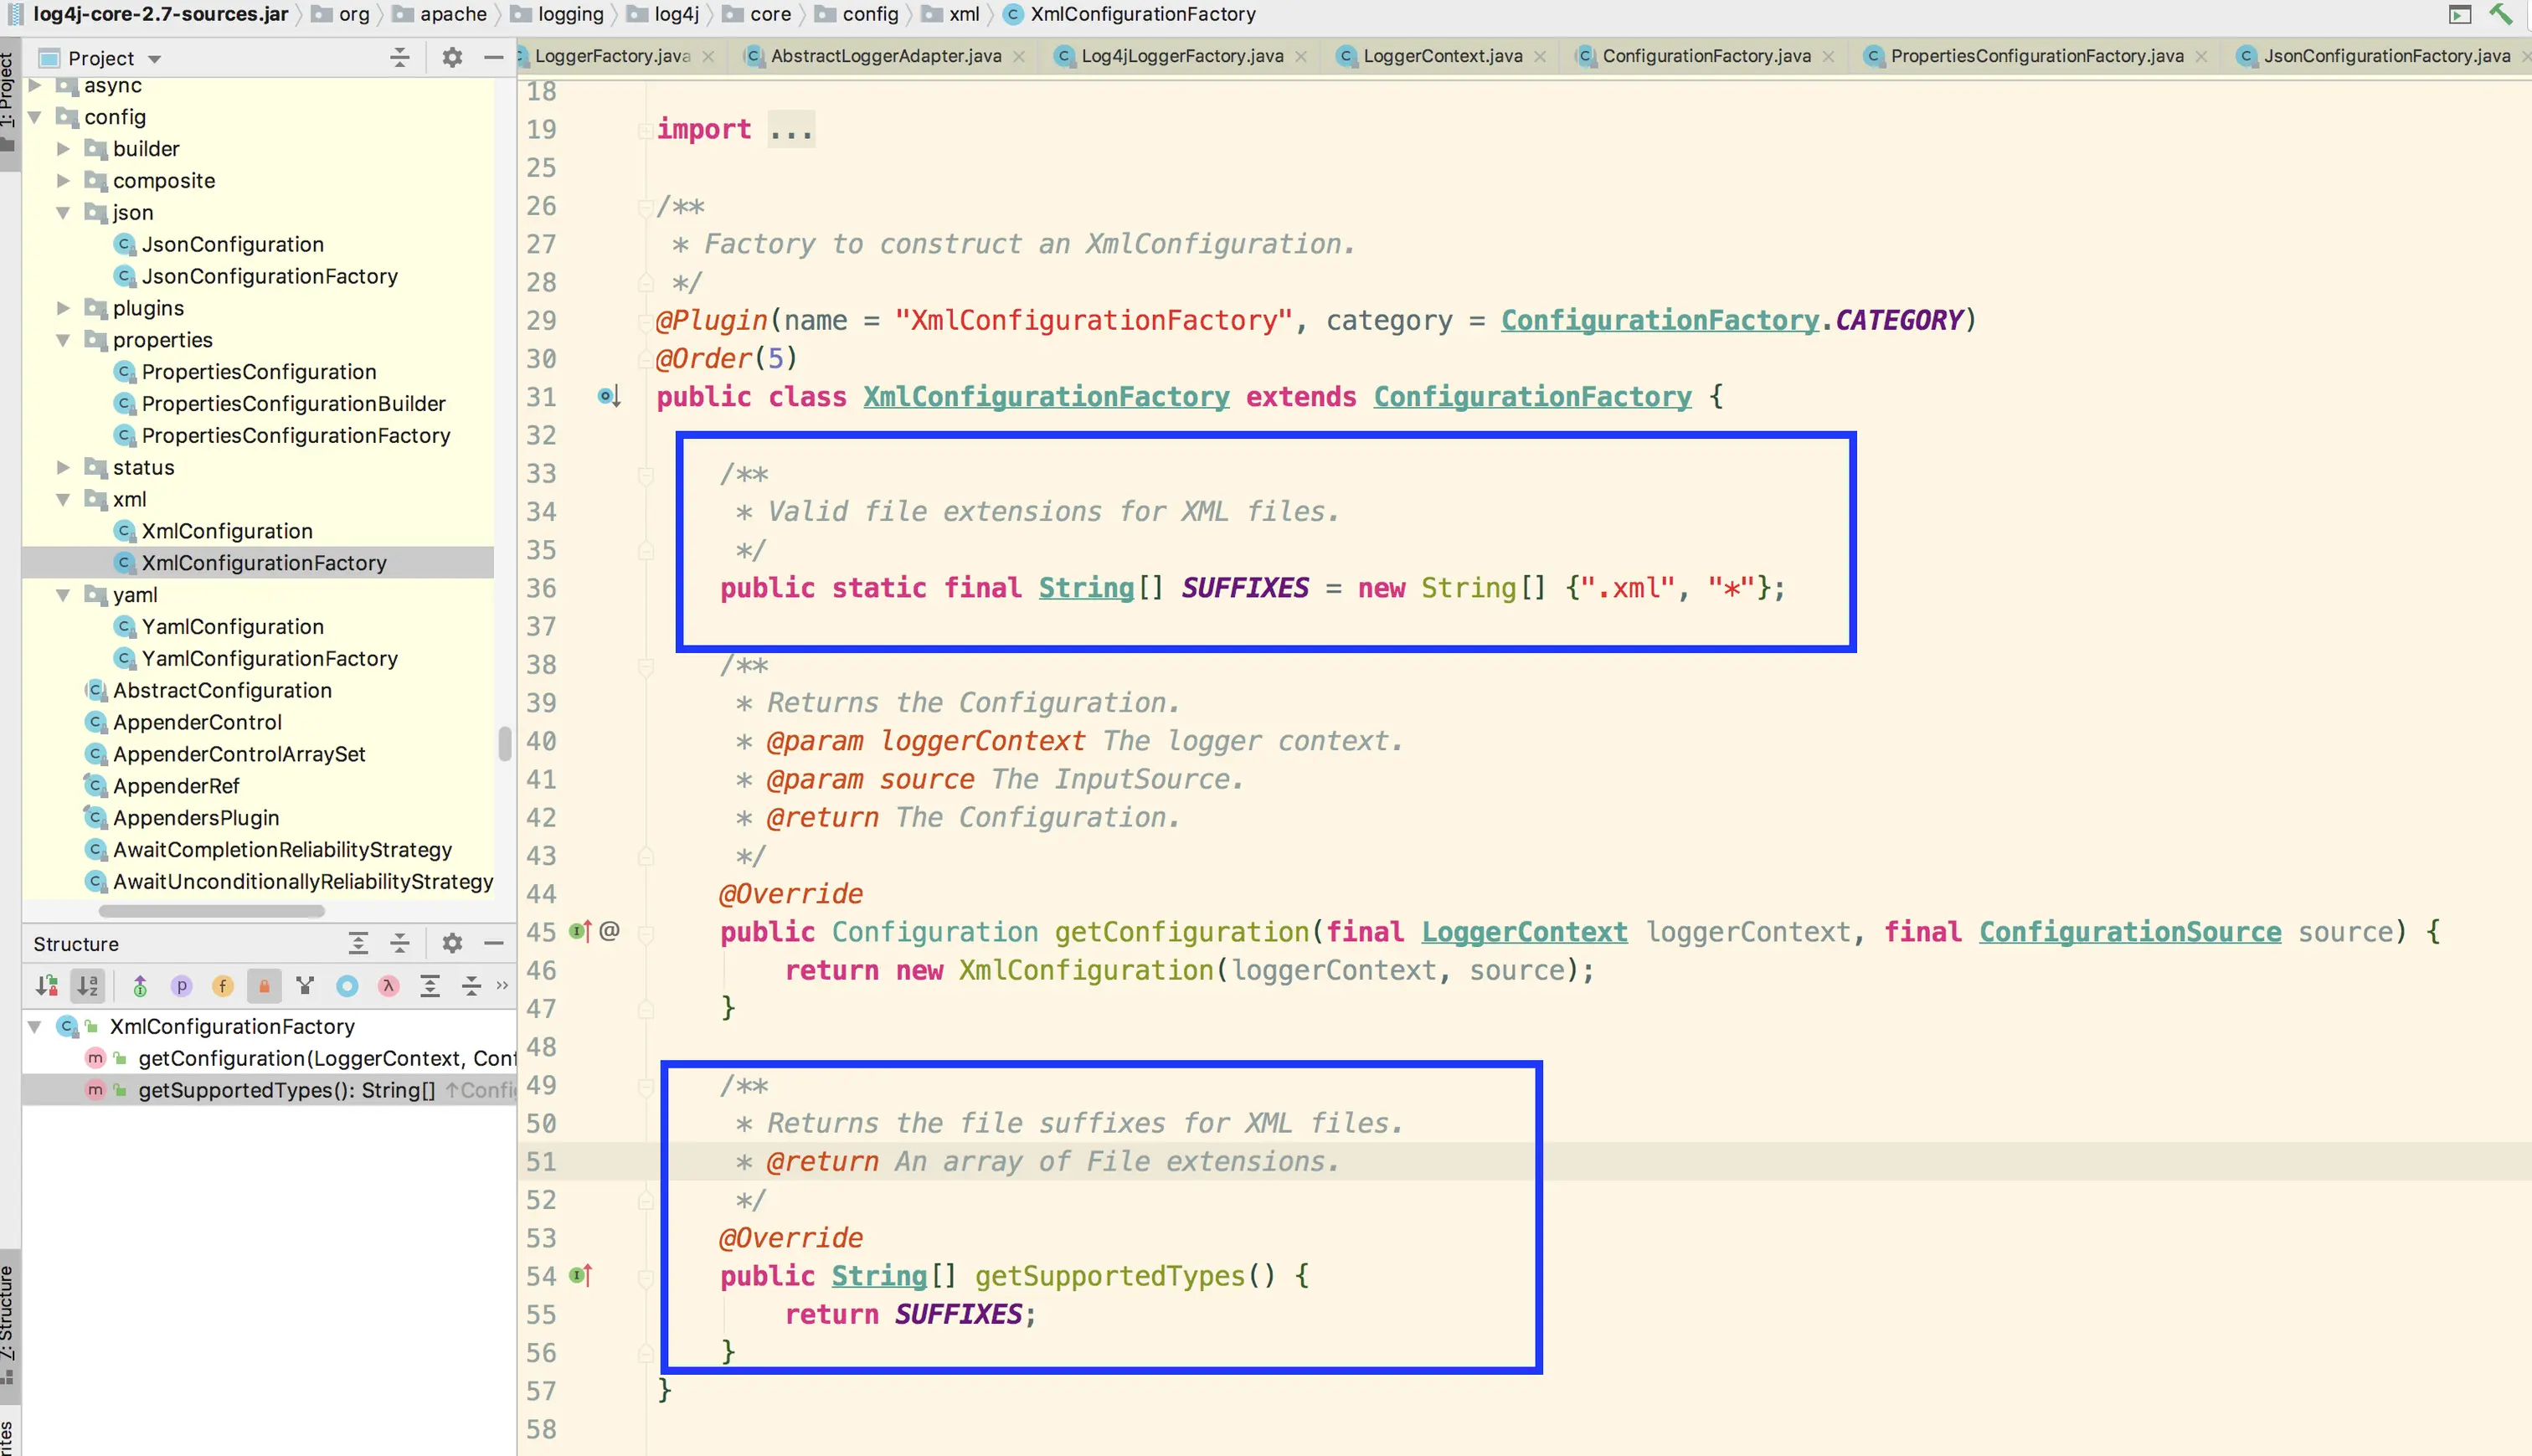Toggle Show non-public lock icon
Viewport: 2532px width, 1456px height.
264,986
